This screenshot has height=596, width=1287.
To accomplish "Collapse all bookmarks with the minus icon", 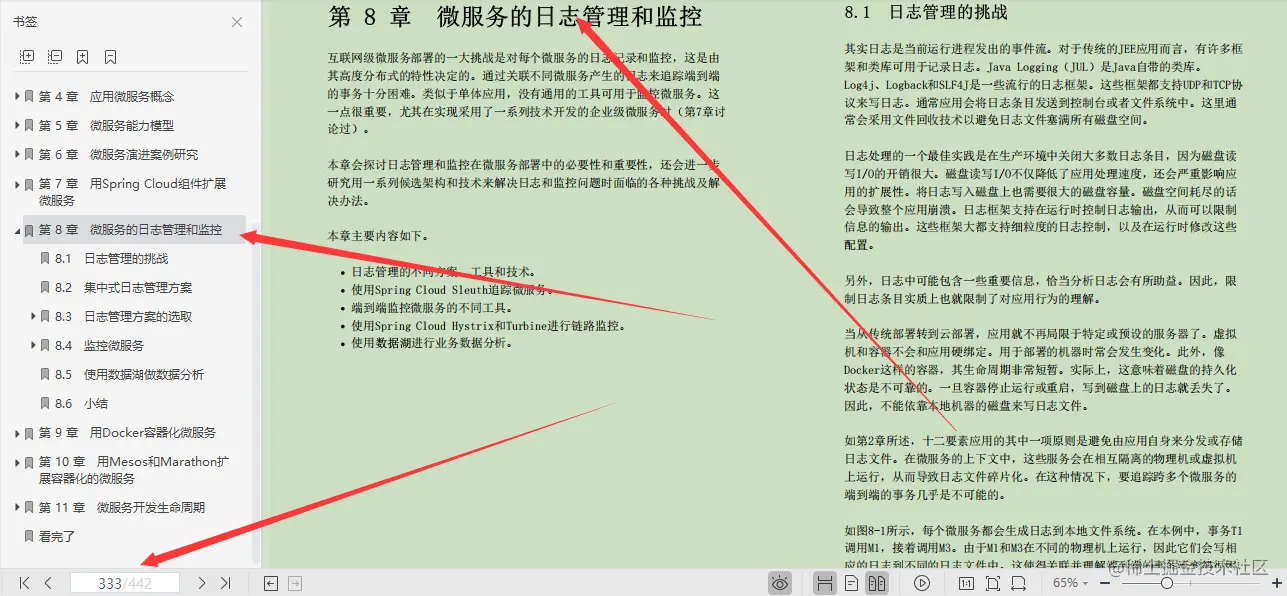I will 56,56.
